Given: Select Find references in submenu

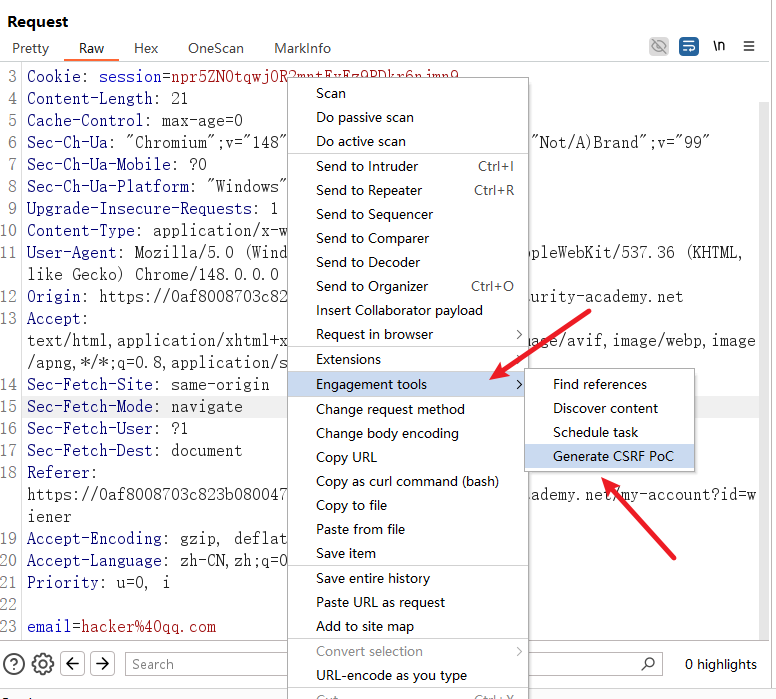Looking at the screenshot, I should pos(610,384).
